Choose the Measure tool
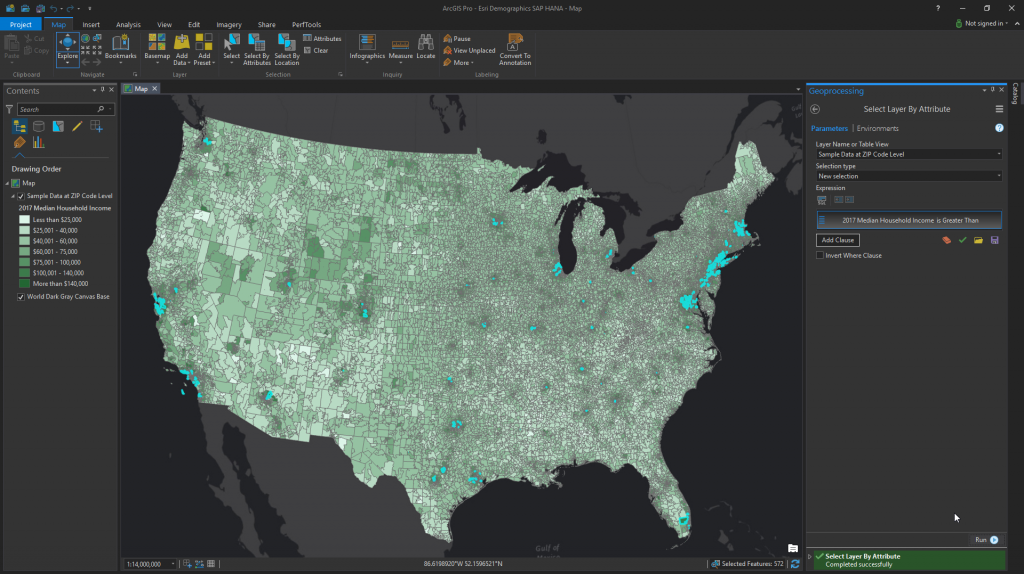This screenshot has width=1024, height=574. [x=400, y=48]
